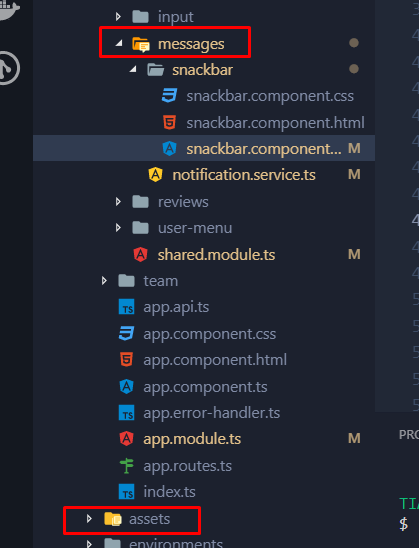Expand the assets folder arrow
The height and width of the screenshot is (548, 419).
[89, 519]
